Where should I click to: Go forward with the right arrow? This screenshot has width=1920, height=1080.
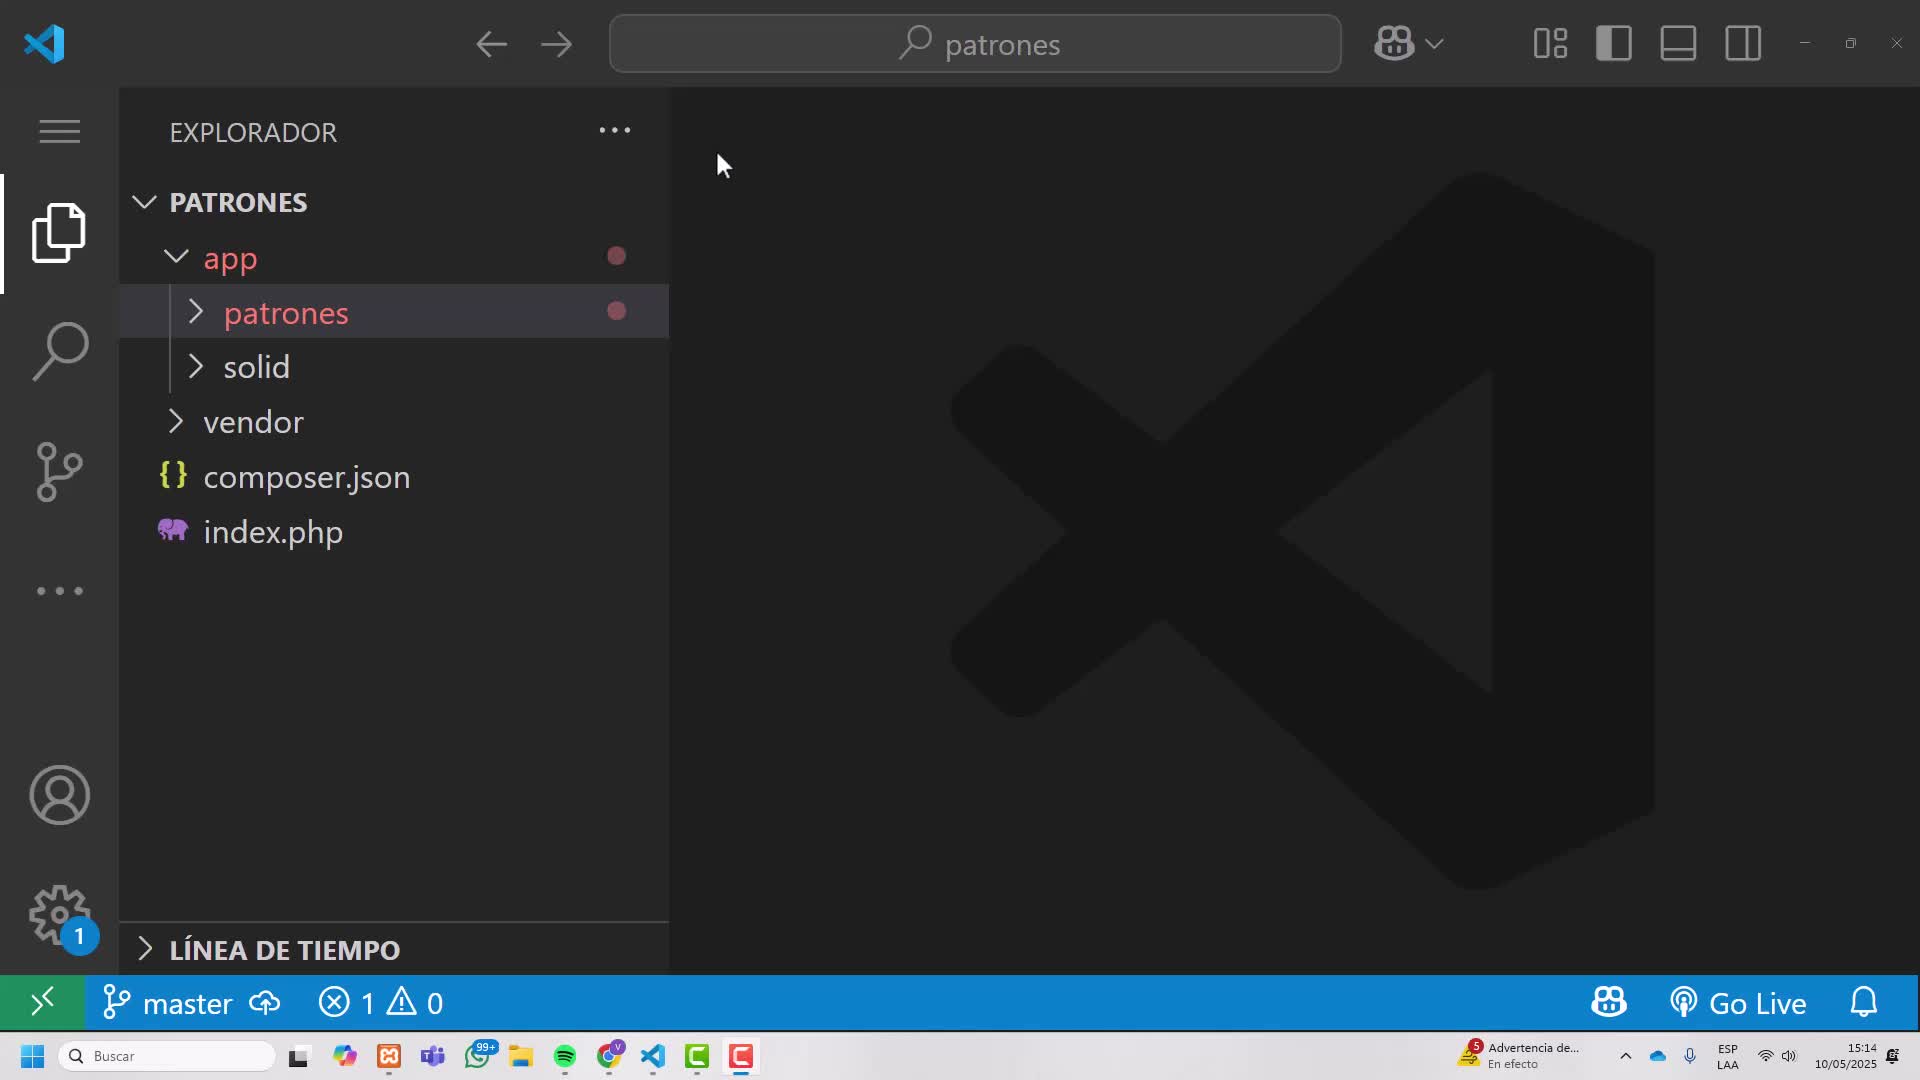coord(556,44)
